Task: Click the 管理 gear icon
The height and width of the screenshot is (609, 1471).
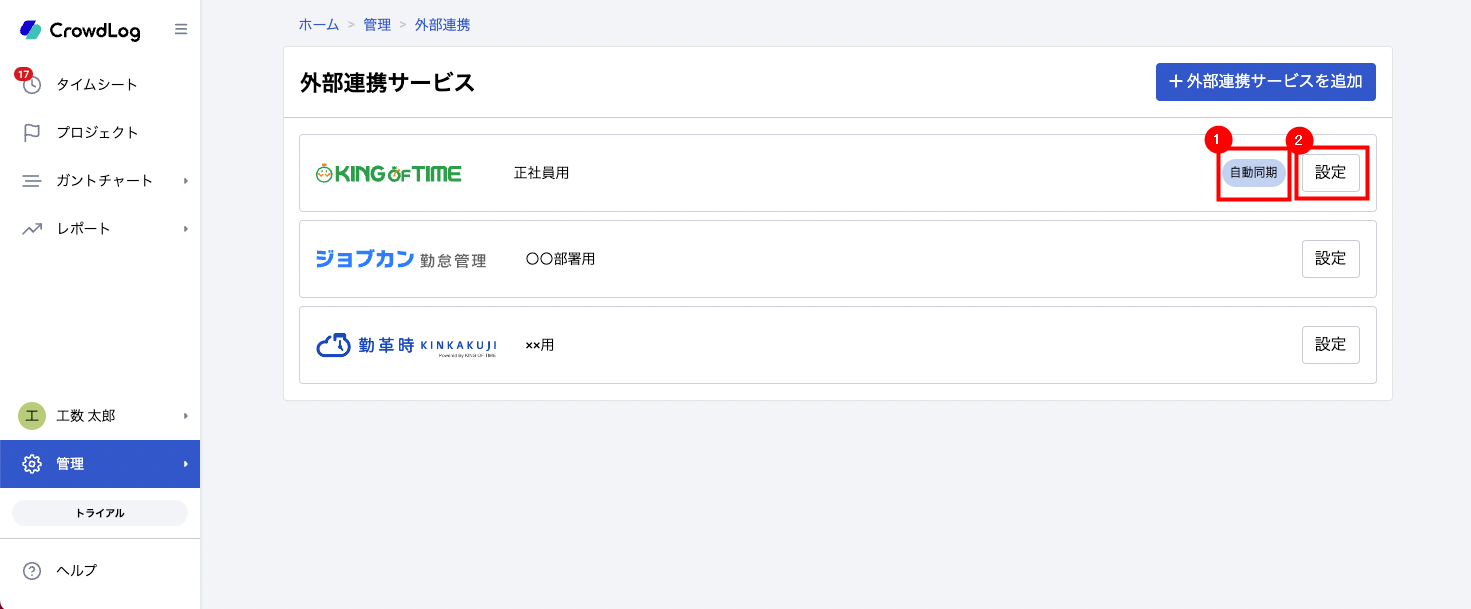Action: 32,464
